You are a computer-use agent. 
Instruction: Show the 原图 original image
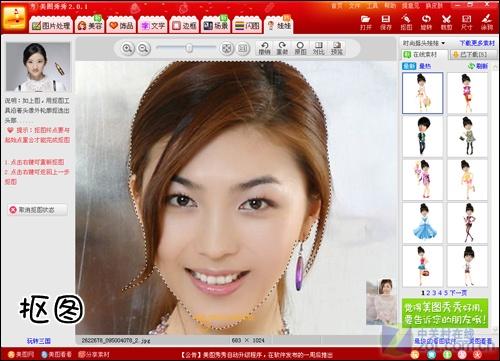(300, 48)
